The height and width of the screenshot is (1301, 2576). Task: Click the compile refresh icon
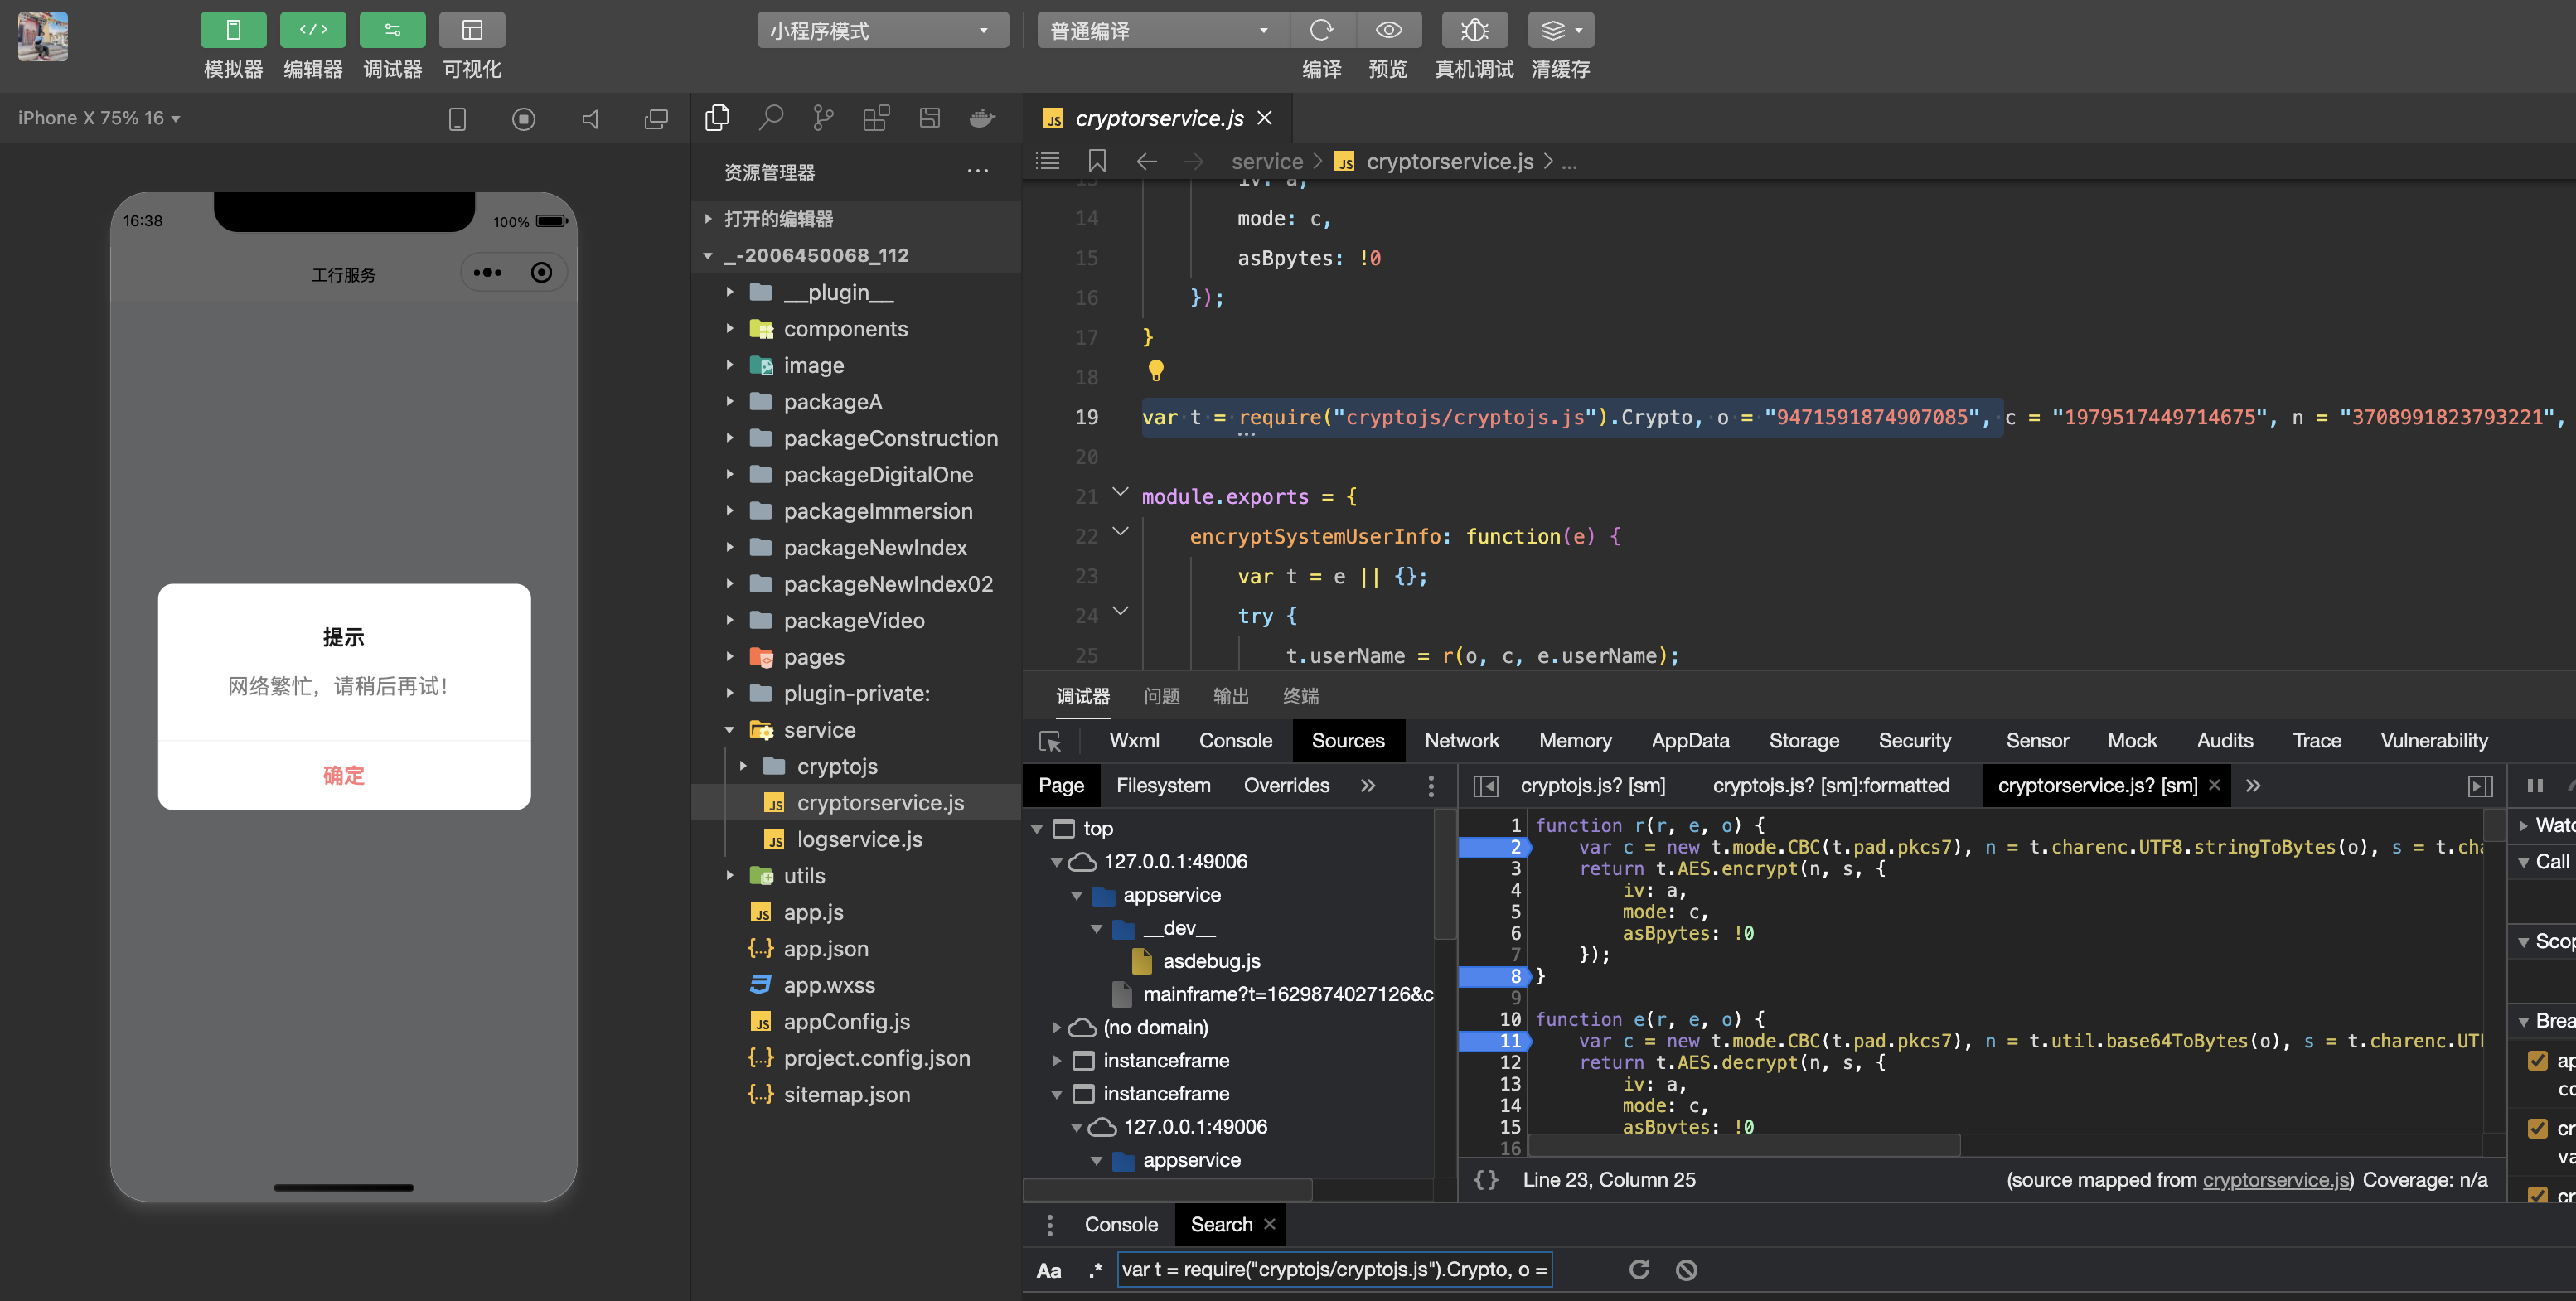point(1321,30)
